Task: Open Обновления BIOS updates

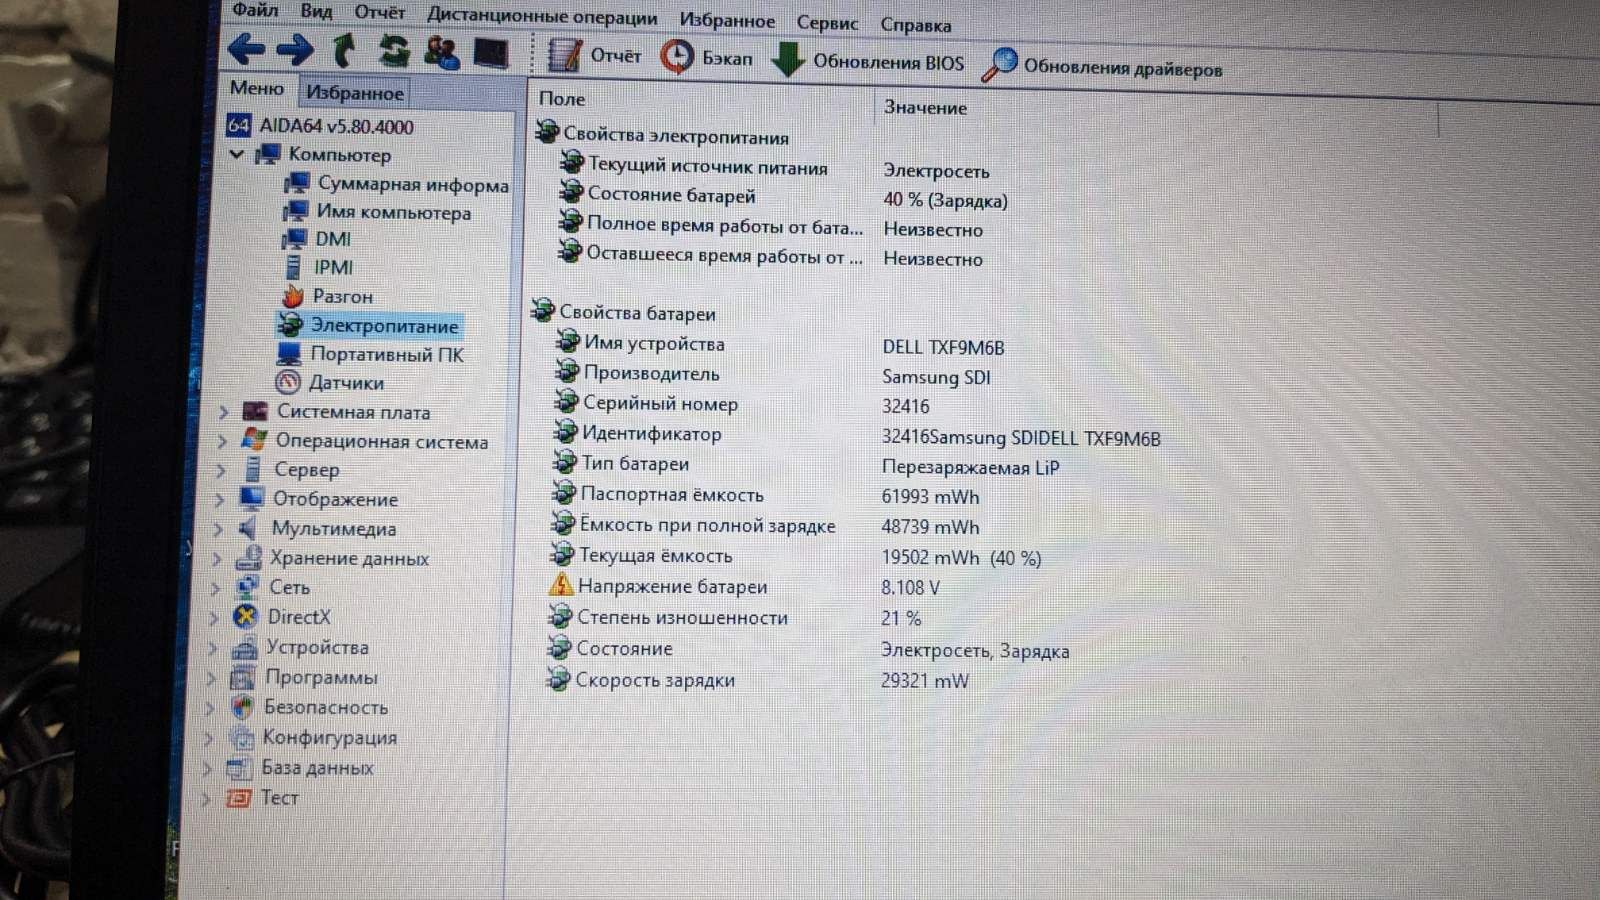Action: coord(869,61)
